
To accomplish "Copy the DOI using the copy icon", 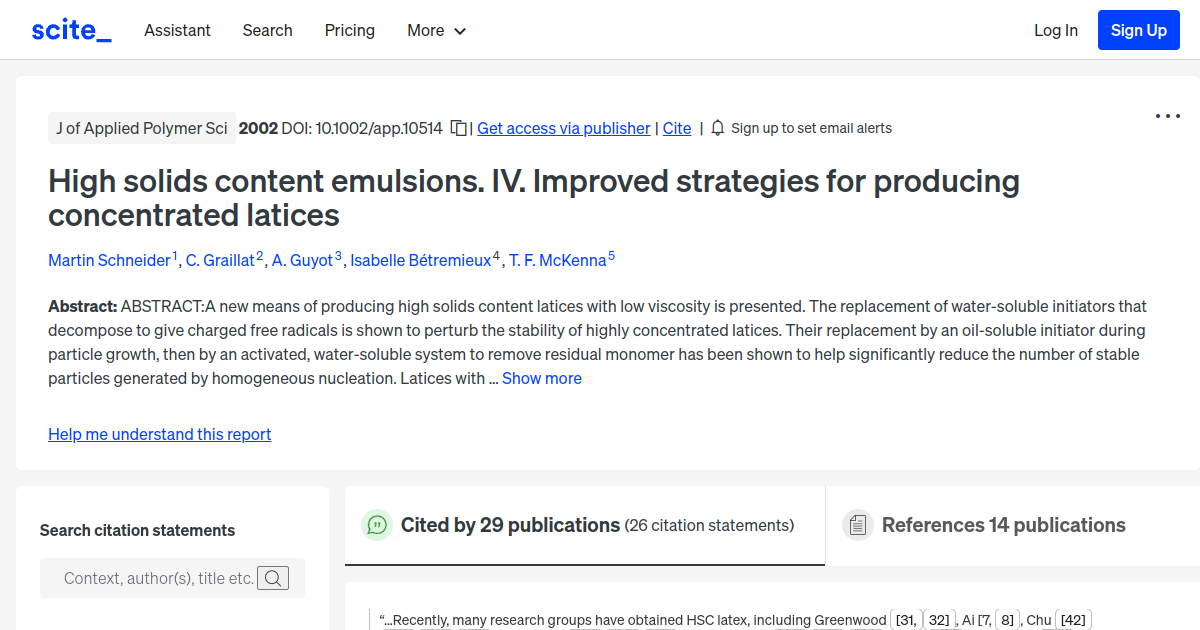I will coord(457,128).
